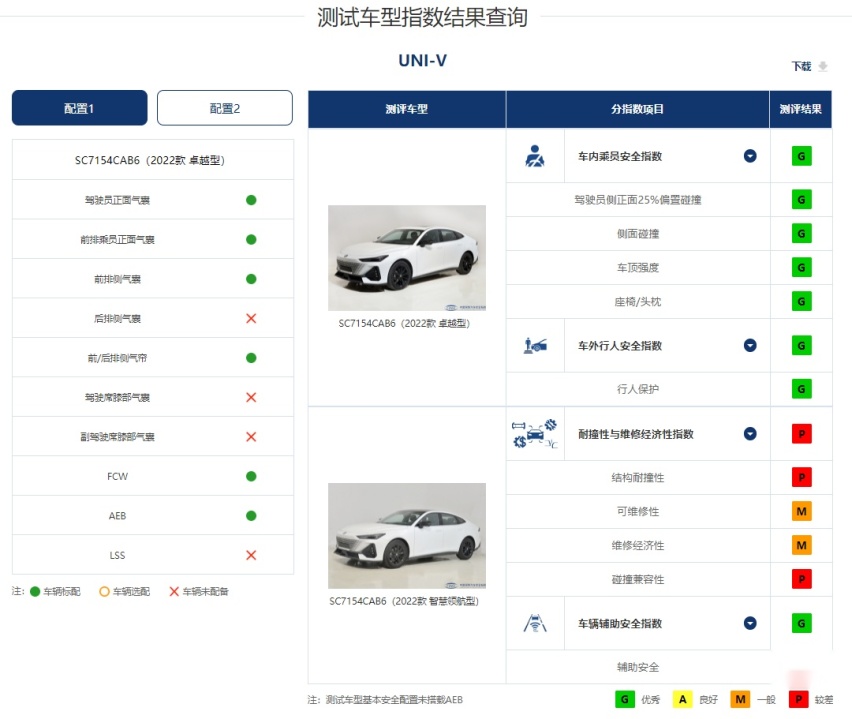
Task: Click the driver assistance icon for 车辆辅助安全指数
Action: [535, 623]
